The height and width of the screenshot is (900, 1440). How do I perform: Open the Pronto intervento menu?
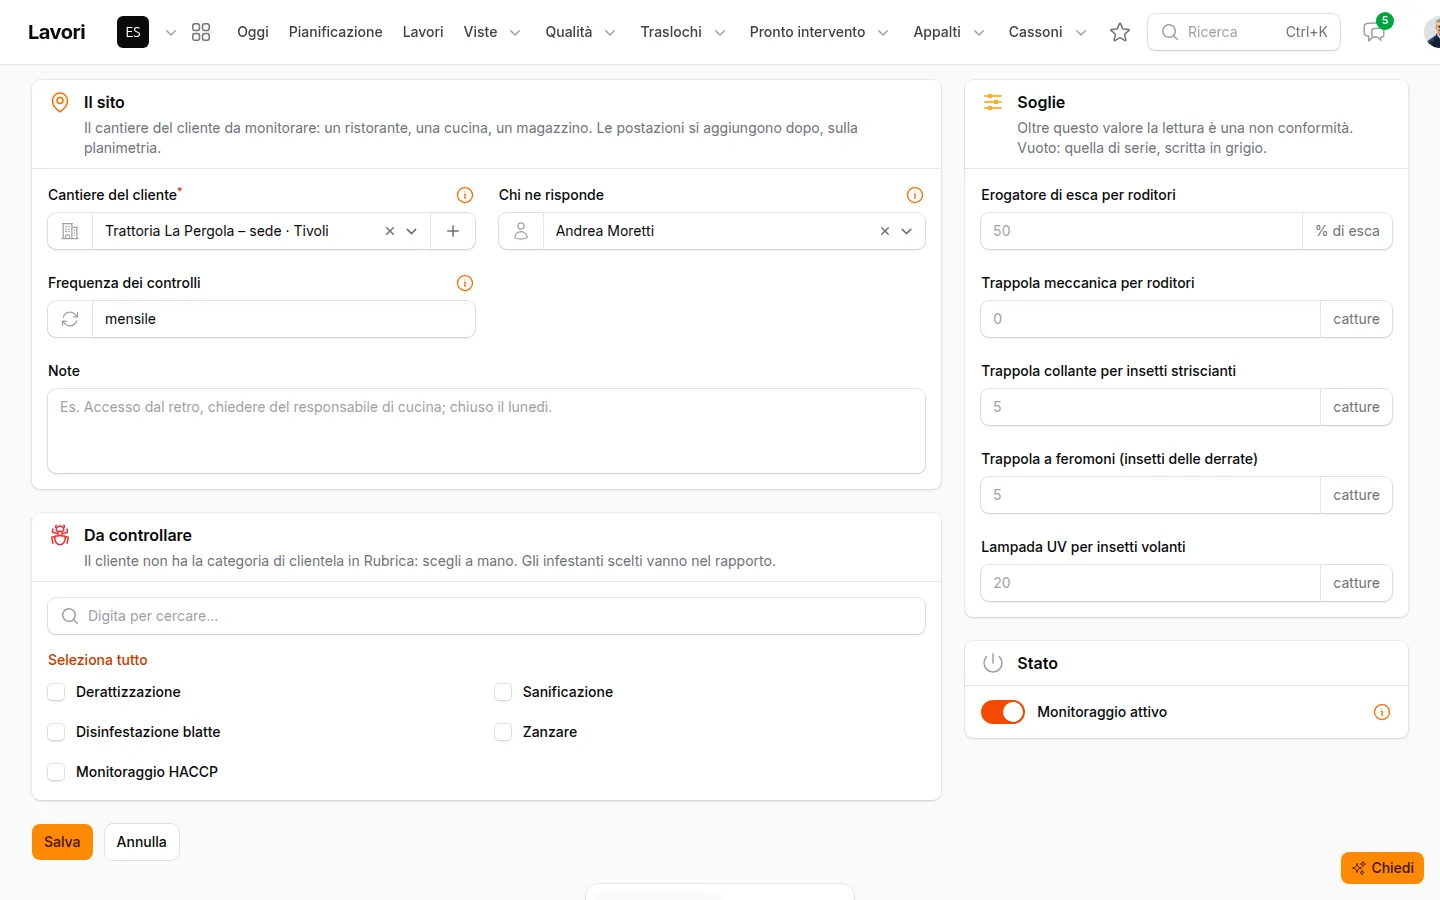tap(819, 32)
